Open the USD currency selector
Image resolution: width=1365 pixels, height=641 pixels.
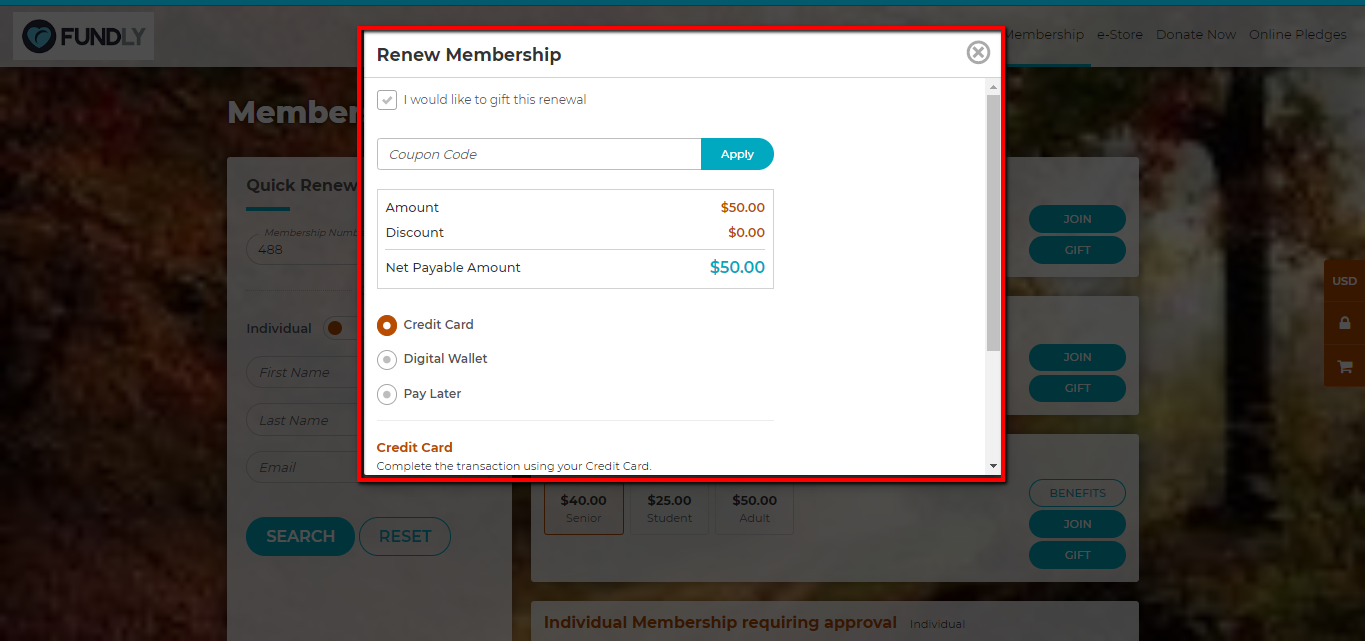click(1344, 281)
